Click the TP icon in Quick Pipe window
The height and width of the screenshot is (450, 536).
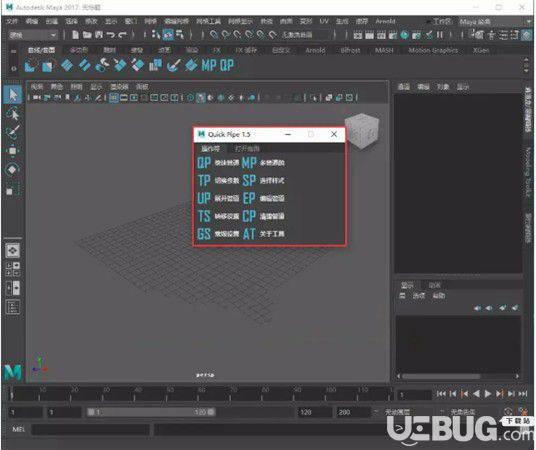pyautogui.click(x=204, y=180)
